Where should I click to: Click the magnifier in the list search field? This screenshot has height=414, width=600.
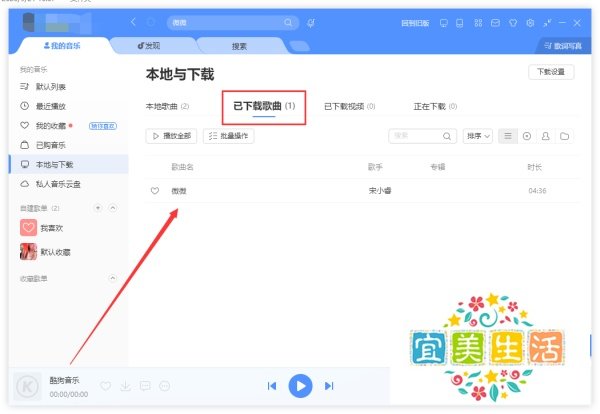(x=447, y=136)
